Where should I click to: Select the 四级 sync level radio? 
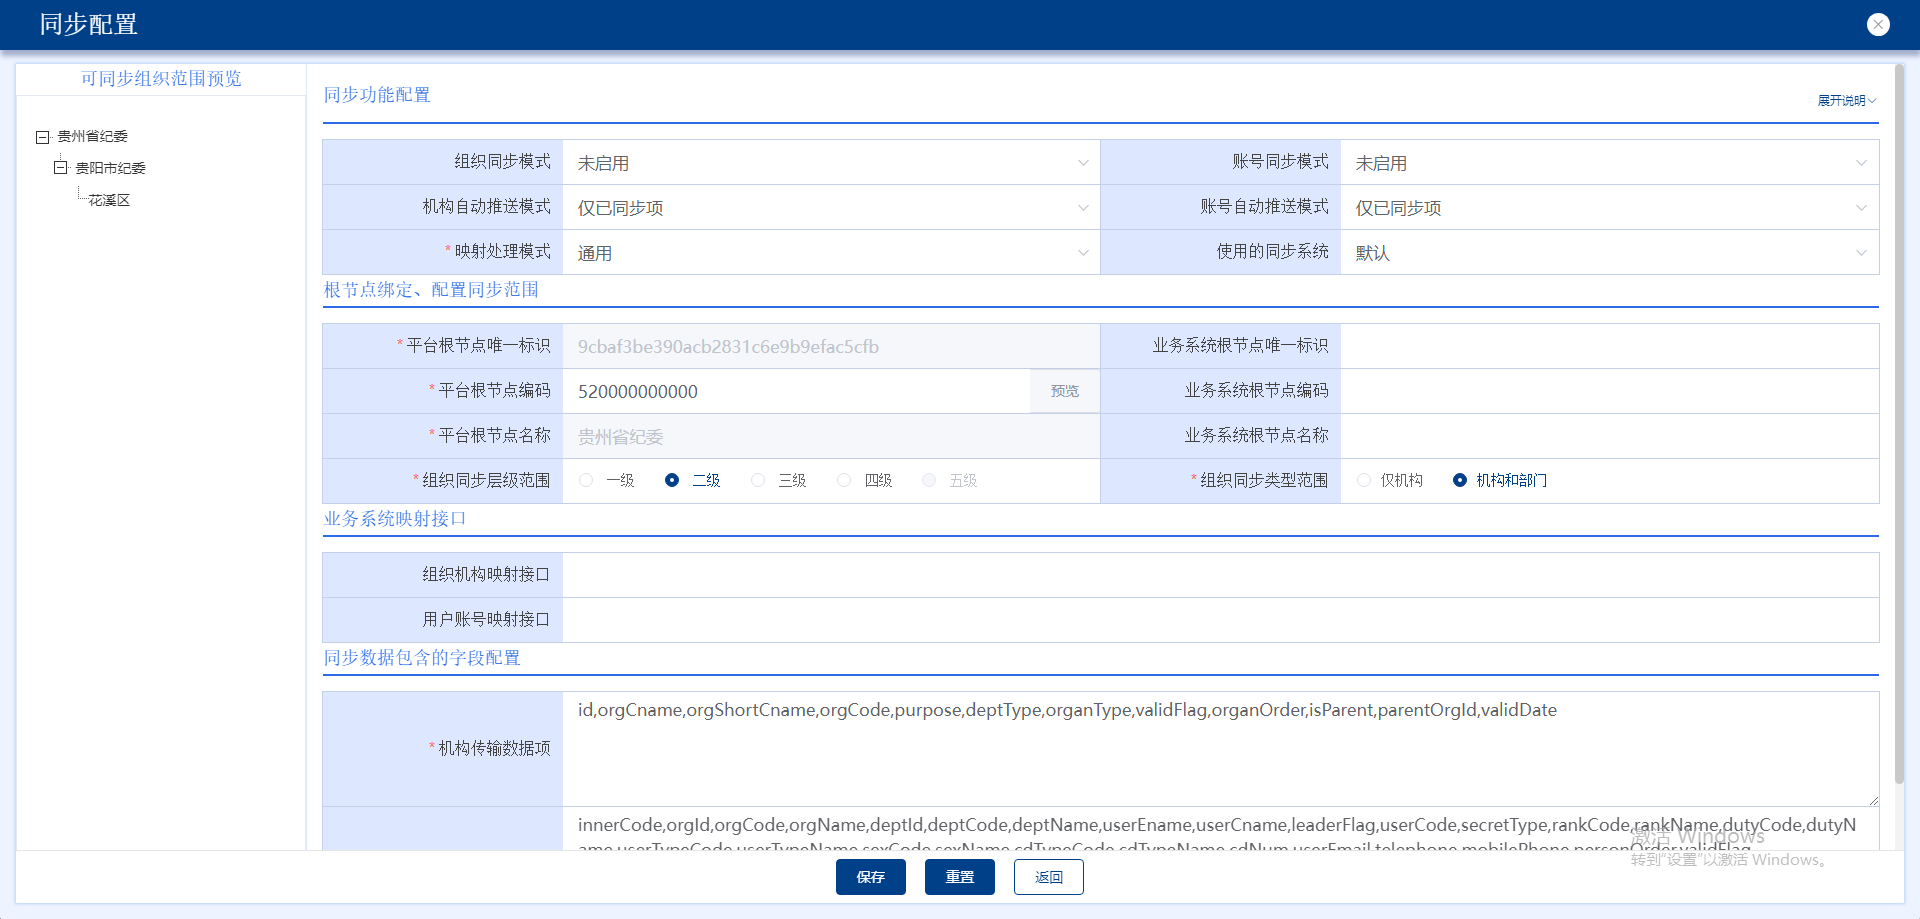pos(844,480)
